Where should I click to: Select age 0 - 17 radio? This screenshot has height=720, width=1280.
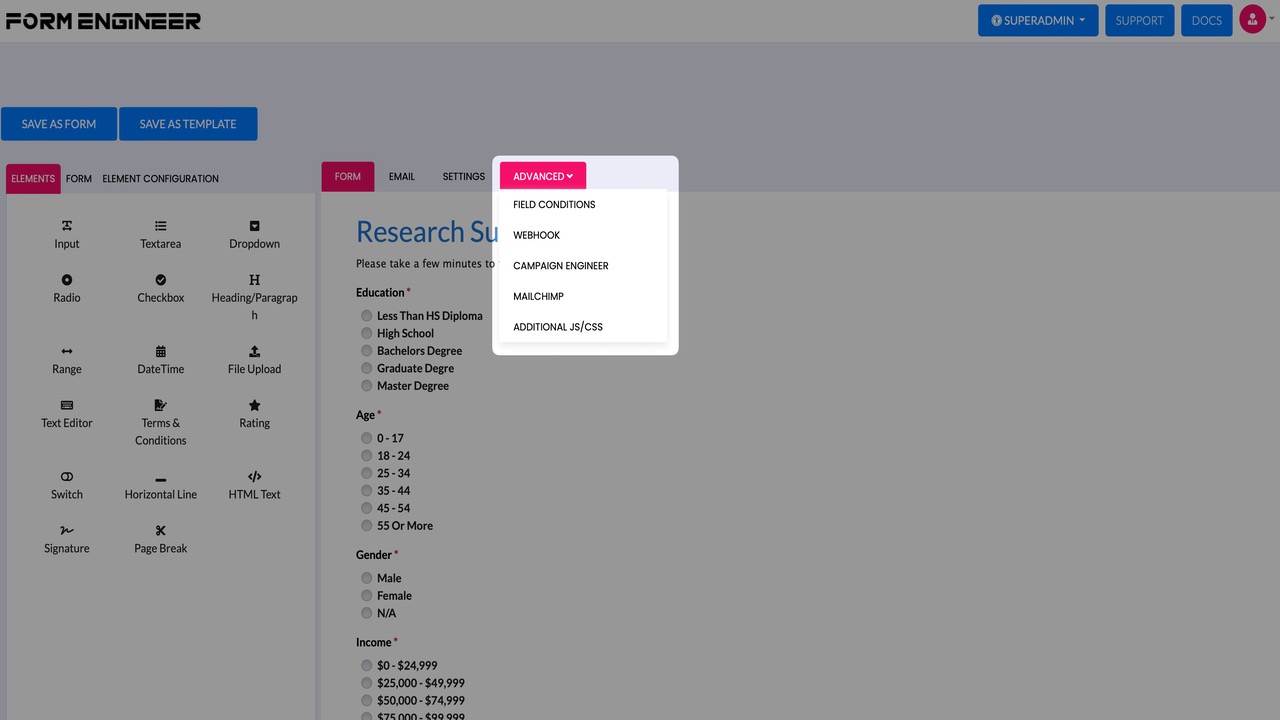(x=367, y=438)
